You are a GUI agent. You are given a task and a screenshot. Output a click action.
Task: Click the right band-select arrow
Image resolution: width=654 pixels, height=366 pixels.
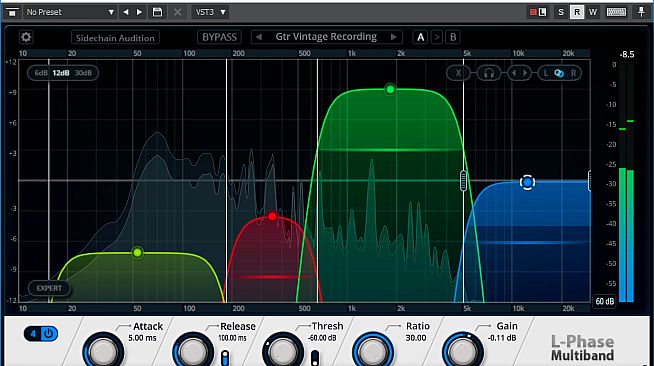click(525, 73)
